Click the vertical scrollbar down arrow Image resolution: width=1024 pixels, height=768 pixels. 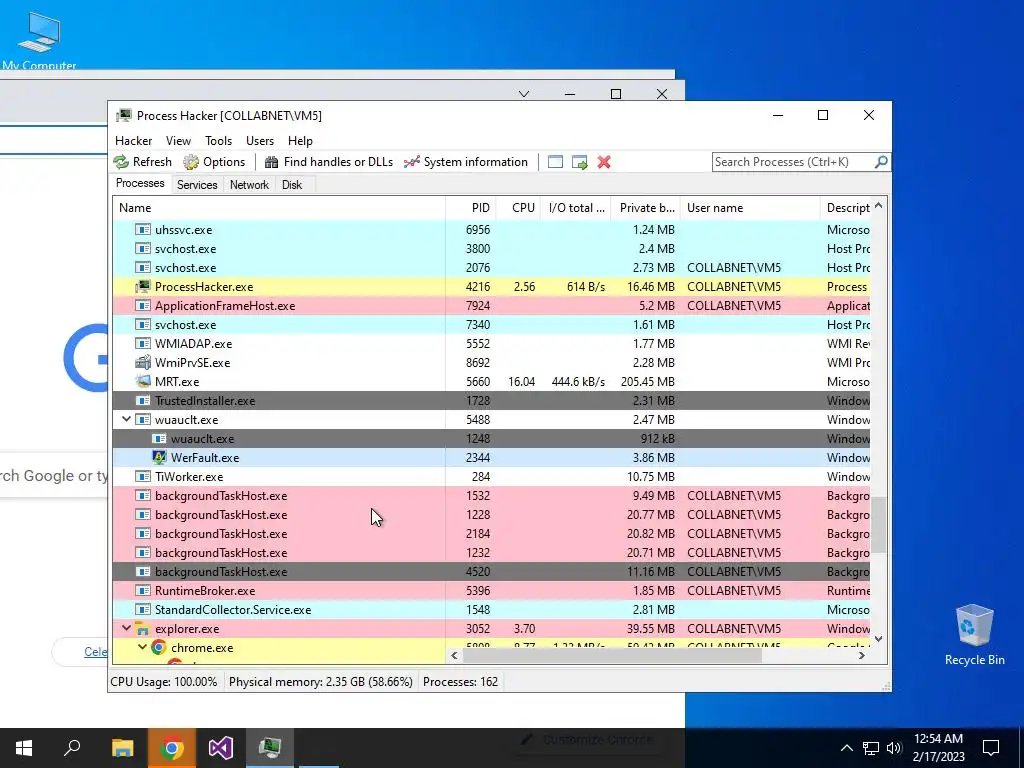pos(878,639)
